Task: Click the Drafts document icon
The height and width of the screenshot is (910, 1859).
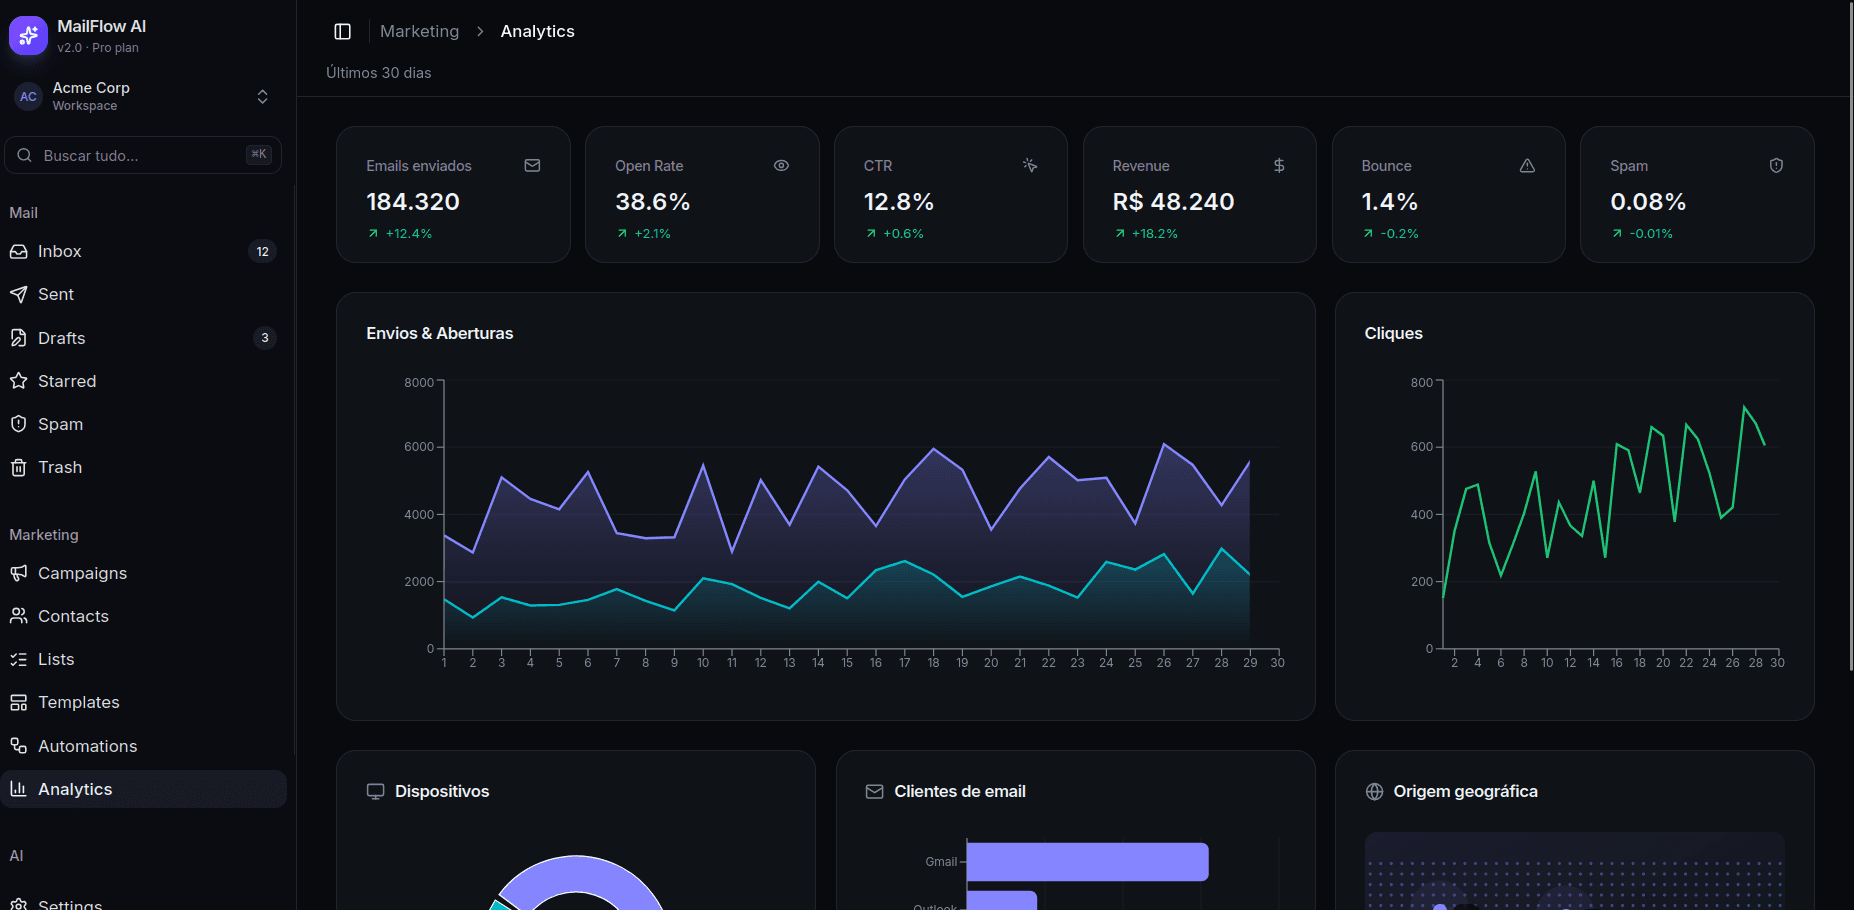Action: 18,338
